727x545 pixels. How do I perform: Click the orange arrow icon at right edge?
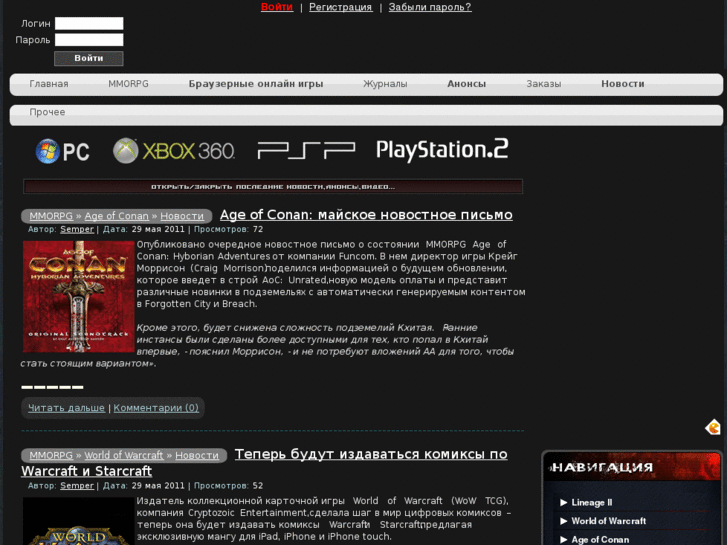pos(713,427)
